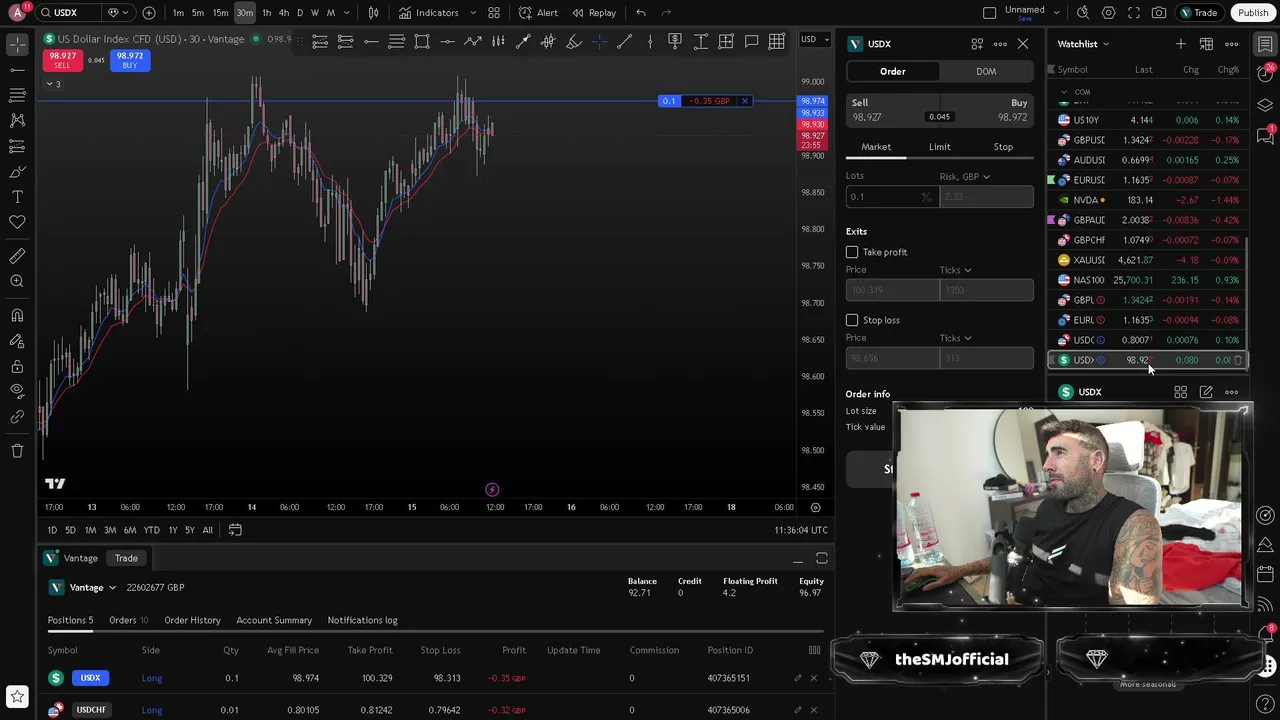This screenshot has height=720, width=1280.
Task: Close the USDX position with X
Action: (813, 678)
